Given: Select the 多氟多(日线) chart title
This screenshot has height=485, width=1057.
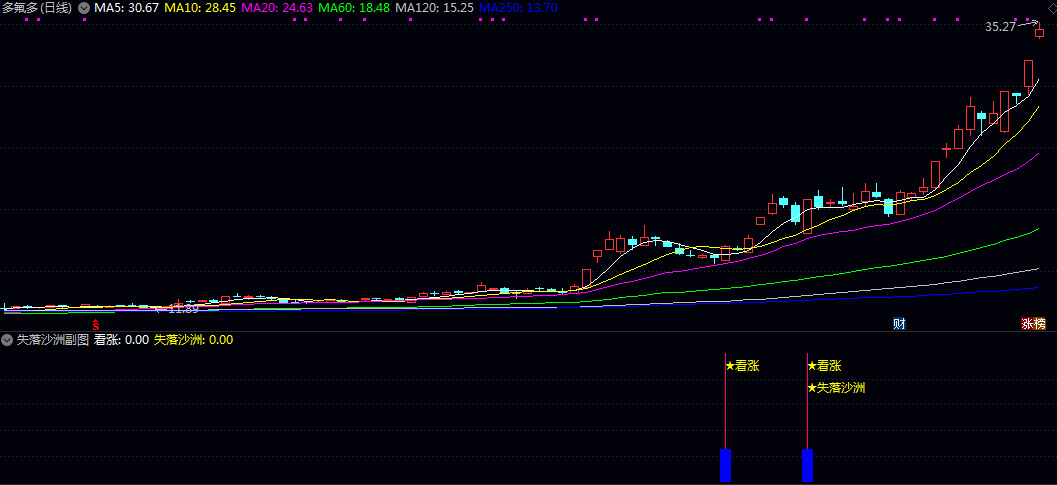Looking at the screenshot, I should pos(38,8).
